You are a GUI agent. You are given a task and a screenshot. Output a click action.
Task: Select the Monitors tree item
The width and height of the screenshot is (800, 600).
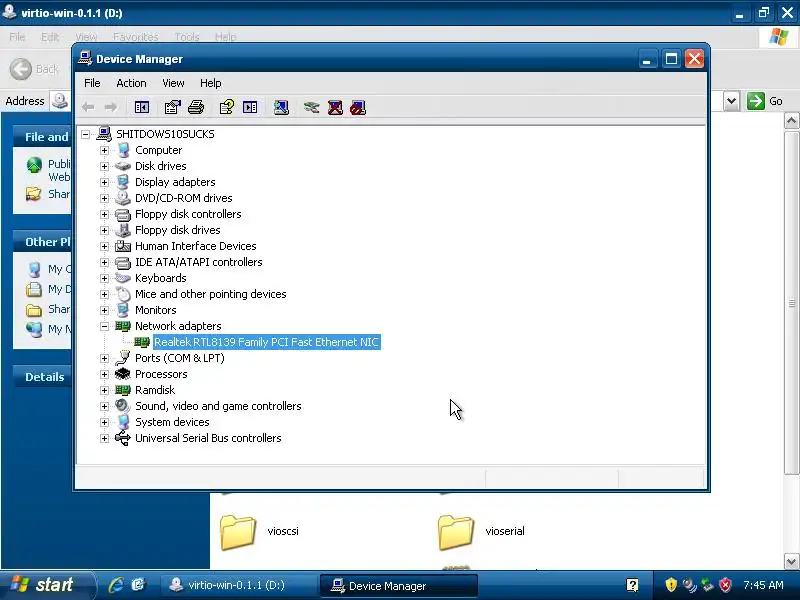(x=156, y=310)
